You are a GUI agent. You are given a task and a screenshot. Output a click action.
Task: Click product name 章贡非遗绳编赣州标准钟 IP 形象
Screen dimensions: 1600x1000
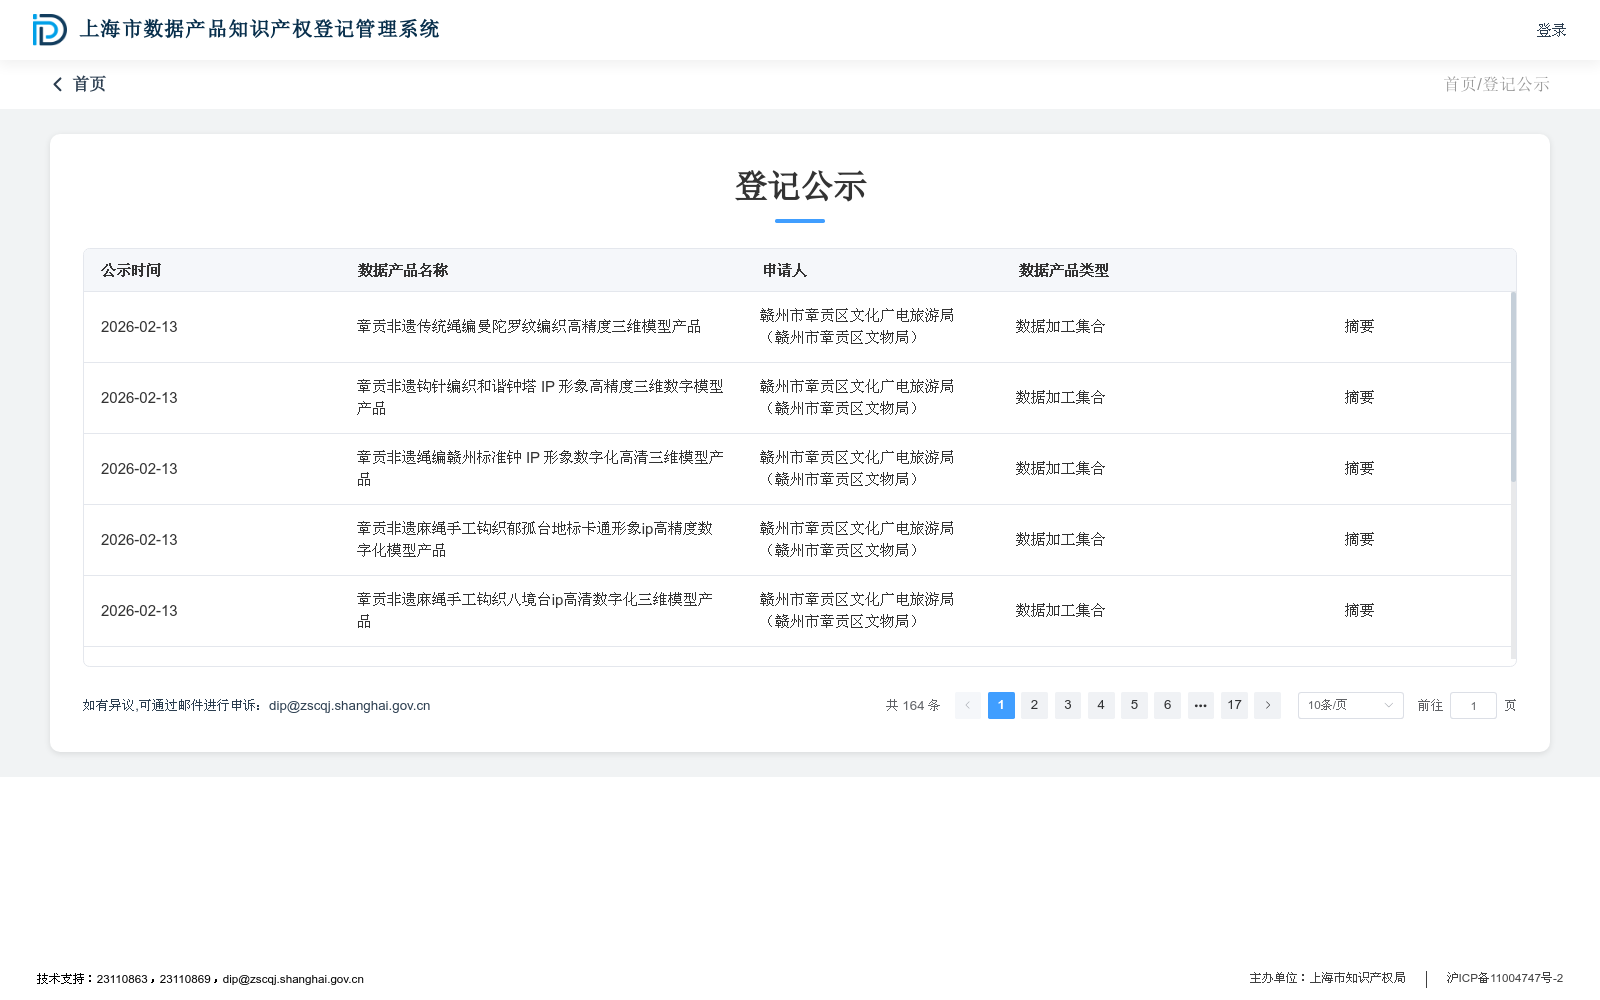tap(540, 469)
